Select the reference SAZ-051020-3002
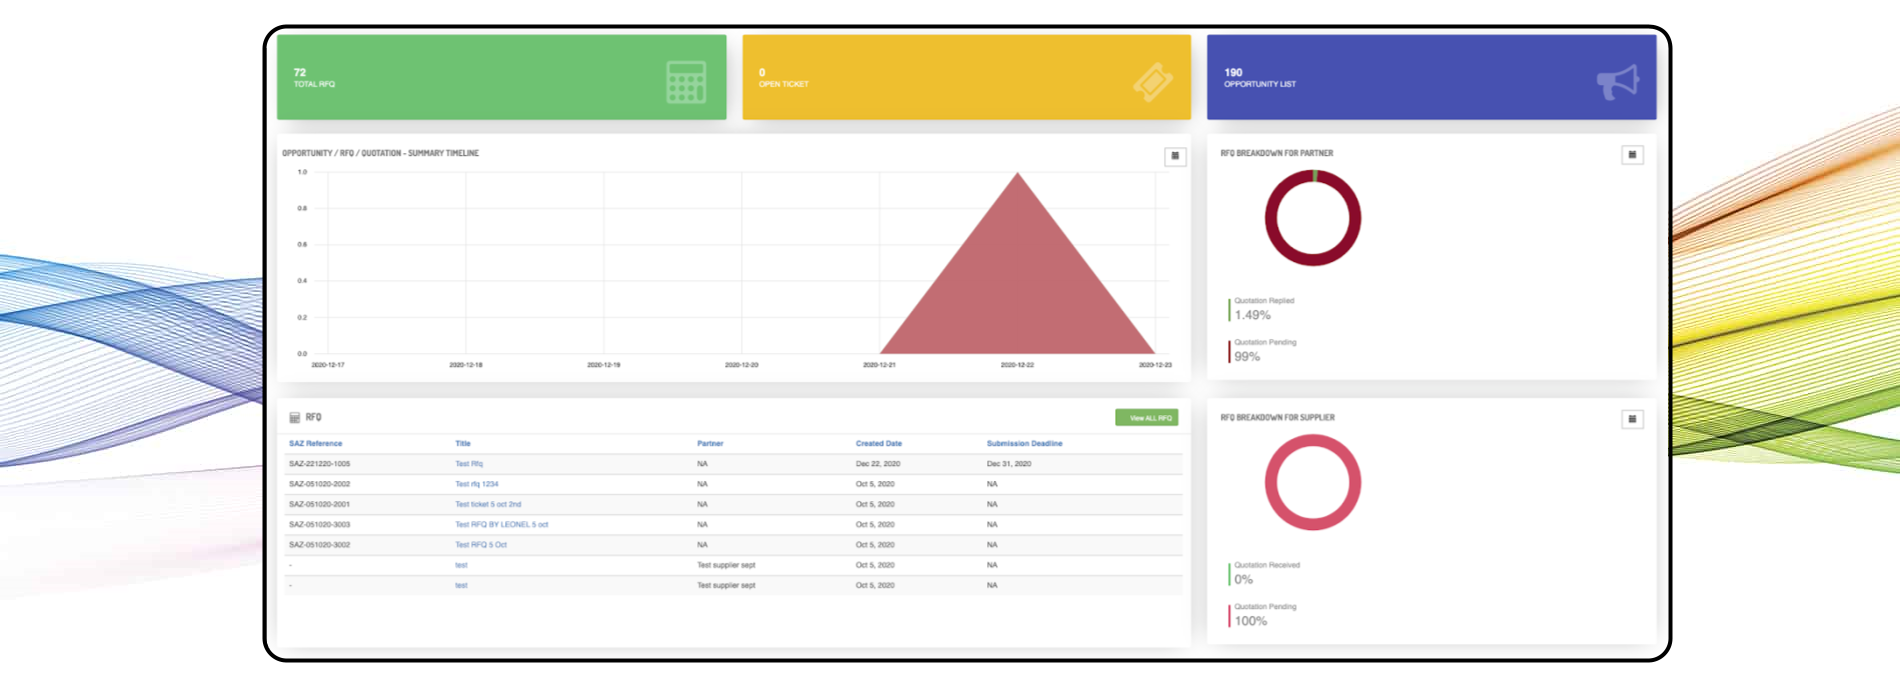The width and height of the screenshot is (1900, 690). pyautogui.click(x=320, y=545)
